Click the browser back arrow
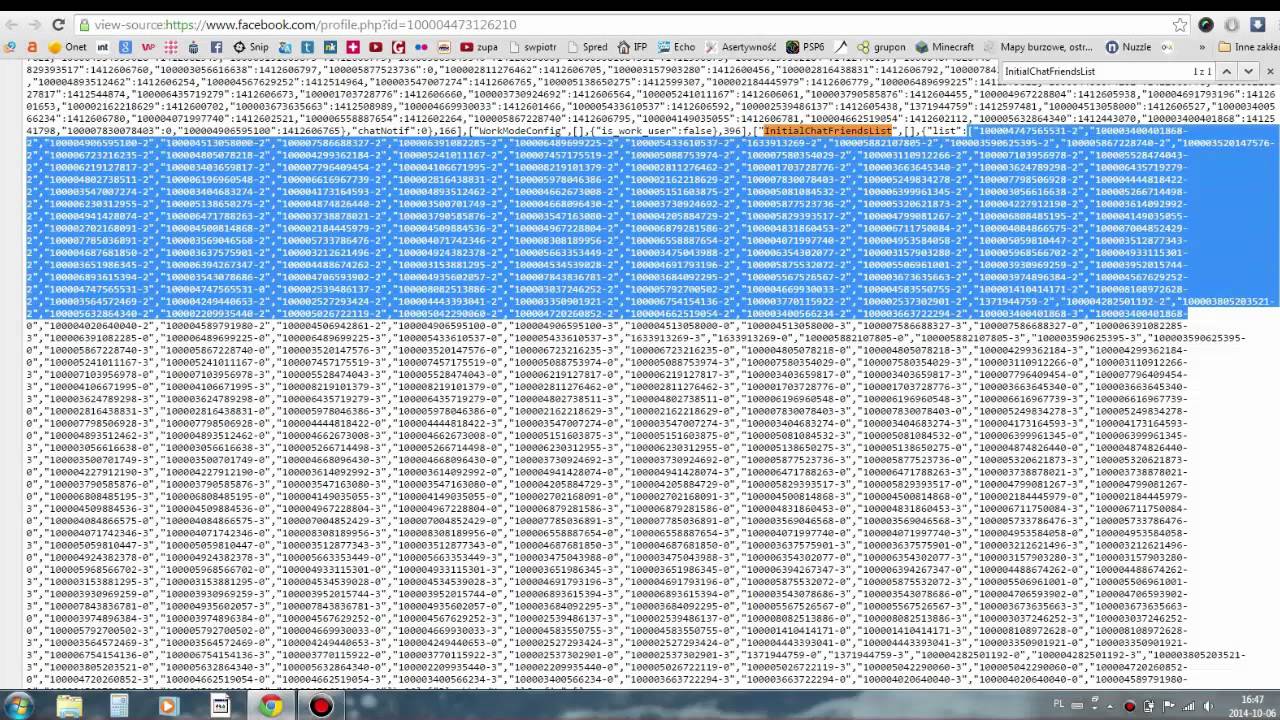 [12, 25]
